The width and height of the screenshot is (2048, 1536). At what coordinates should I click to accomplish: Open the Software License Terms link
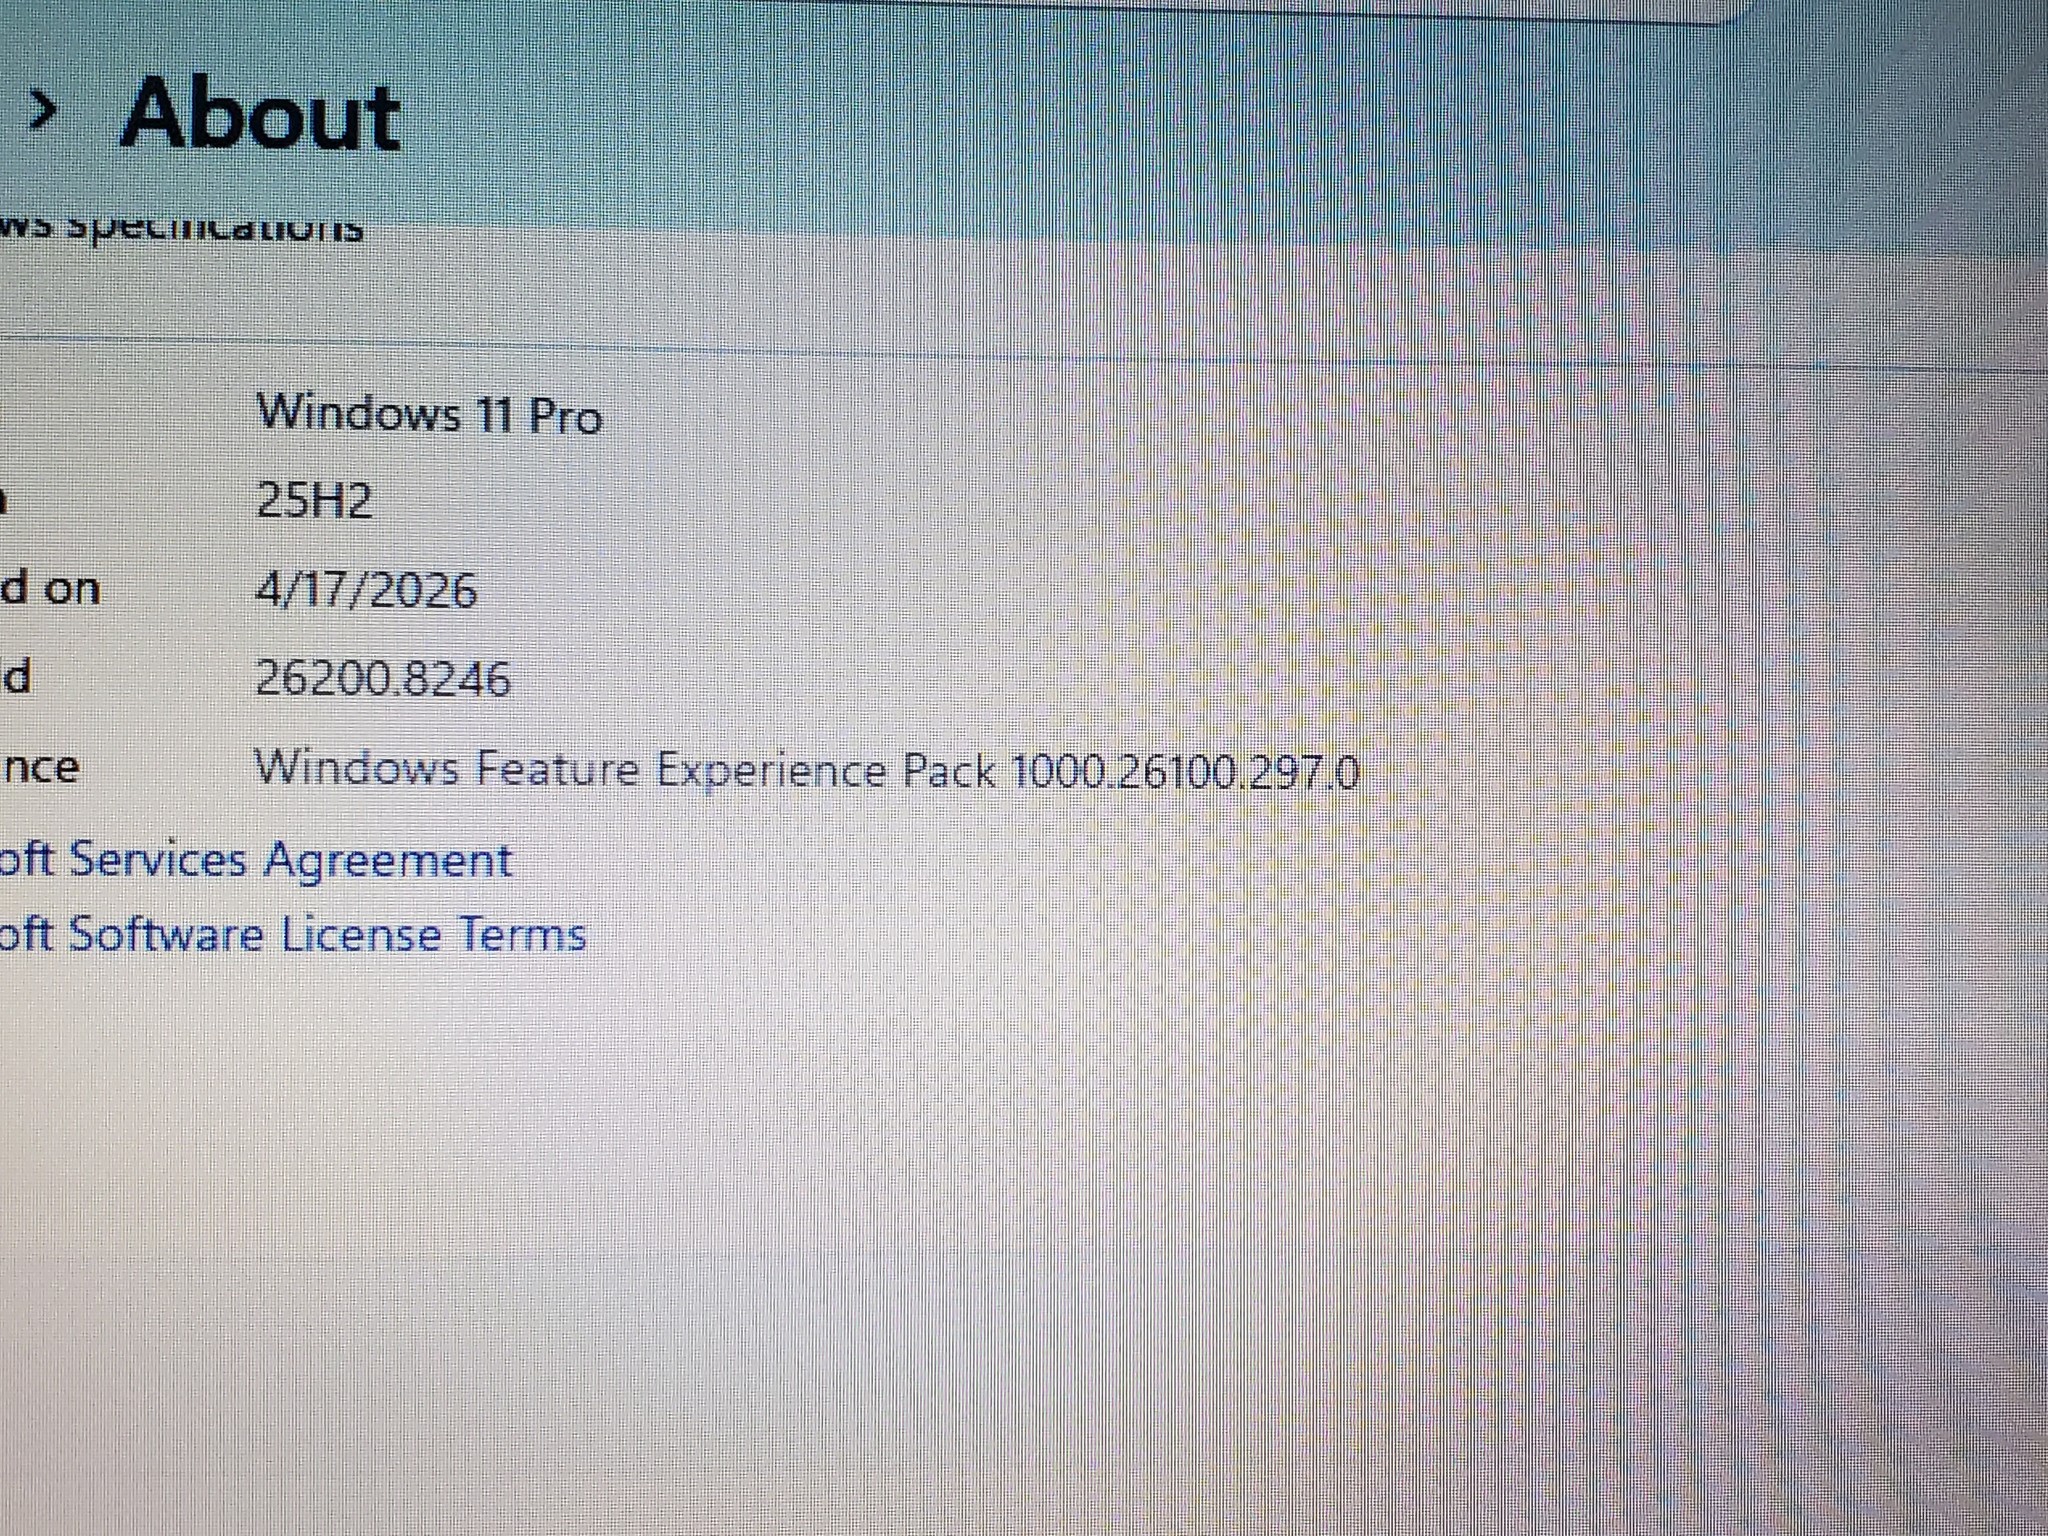[292, 935]
